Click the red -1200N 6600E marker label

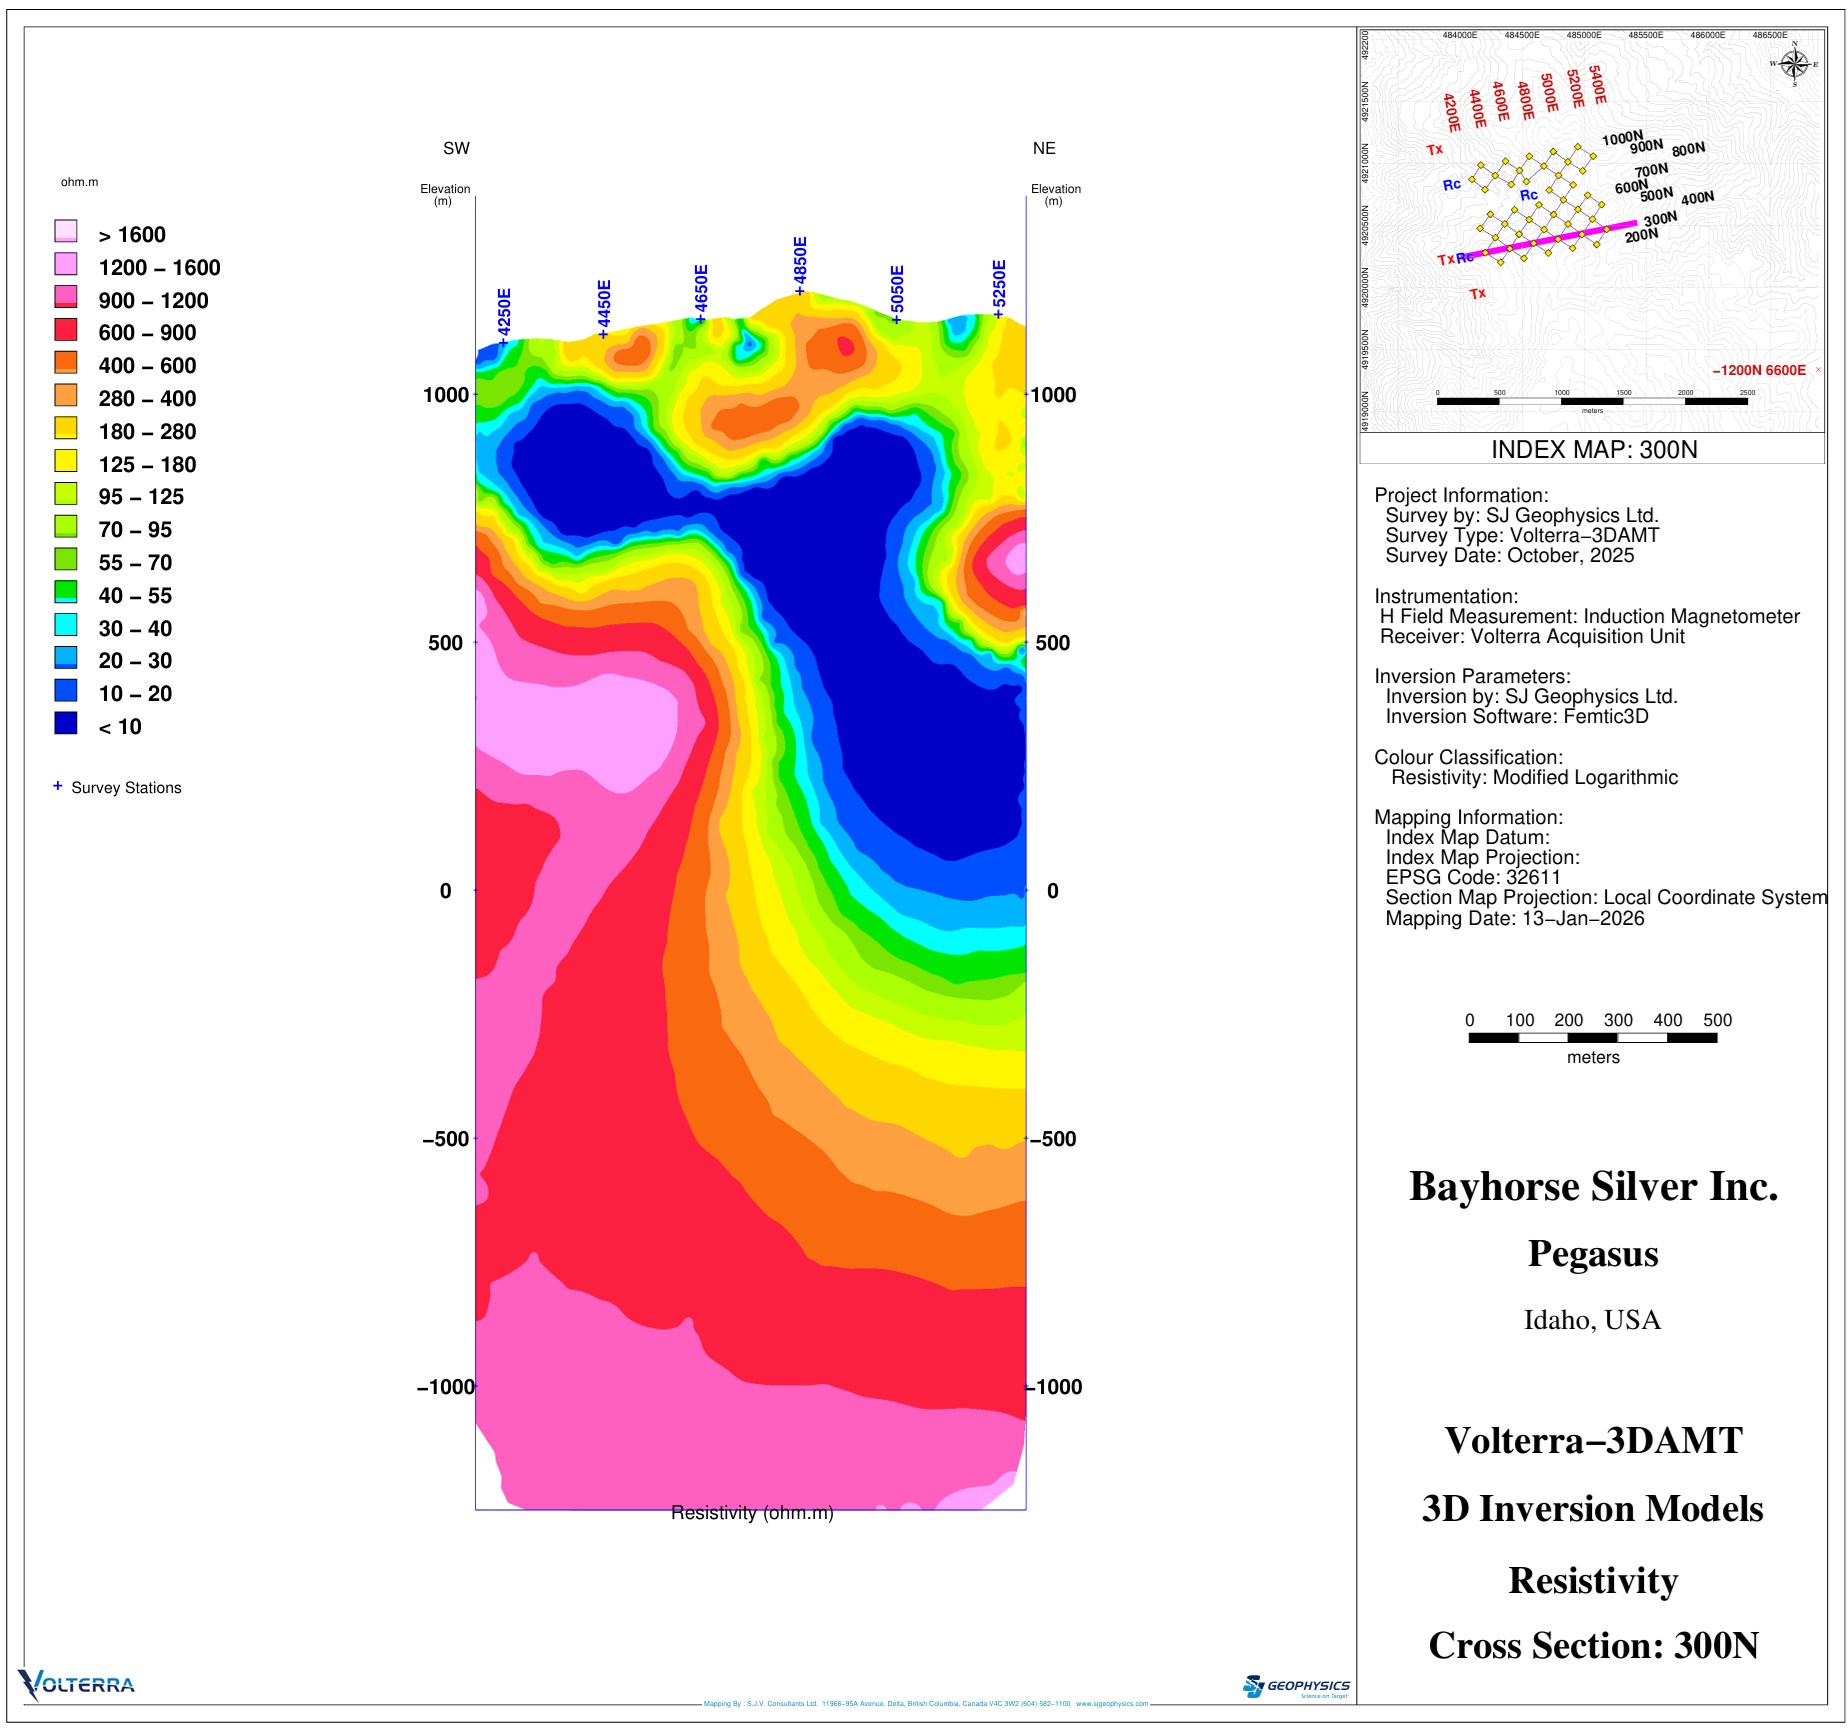coord(1759,370)
